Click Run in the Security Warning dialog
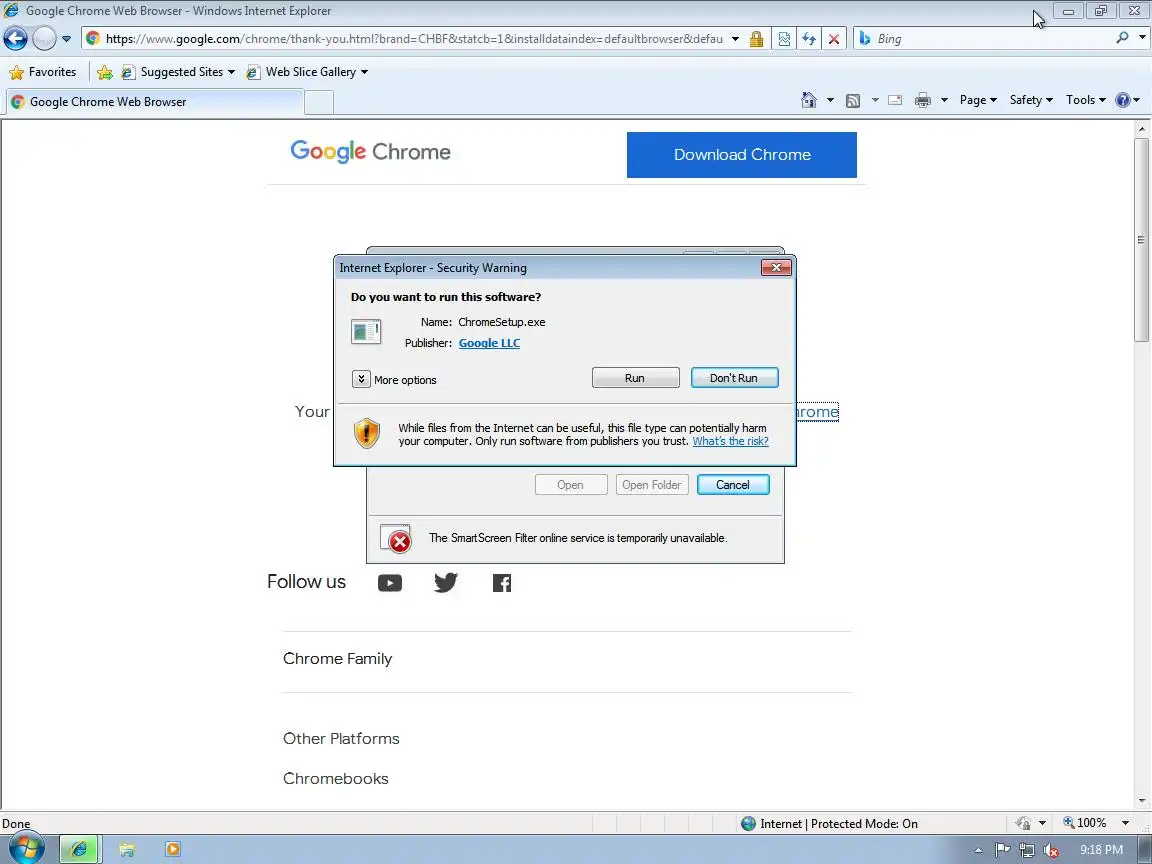Image resolution: width=1152 pixels, height=864 pixels. (x=636, y=378)
